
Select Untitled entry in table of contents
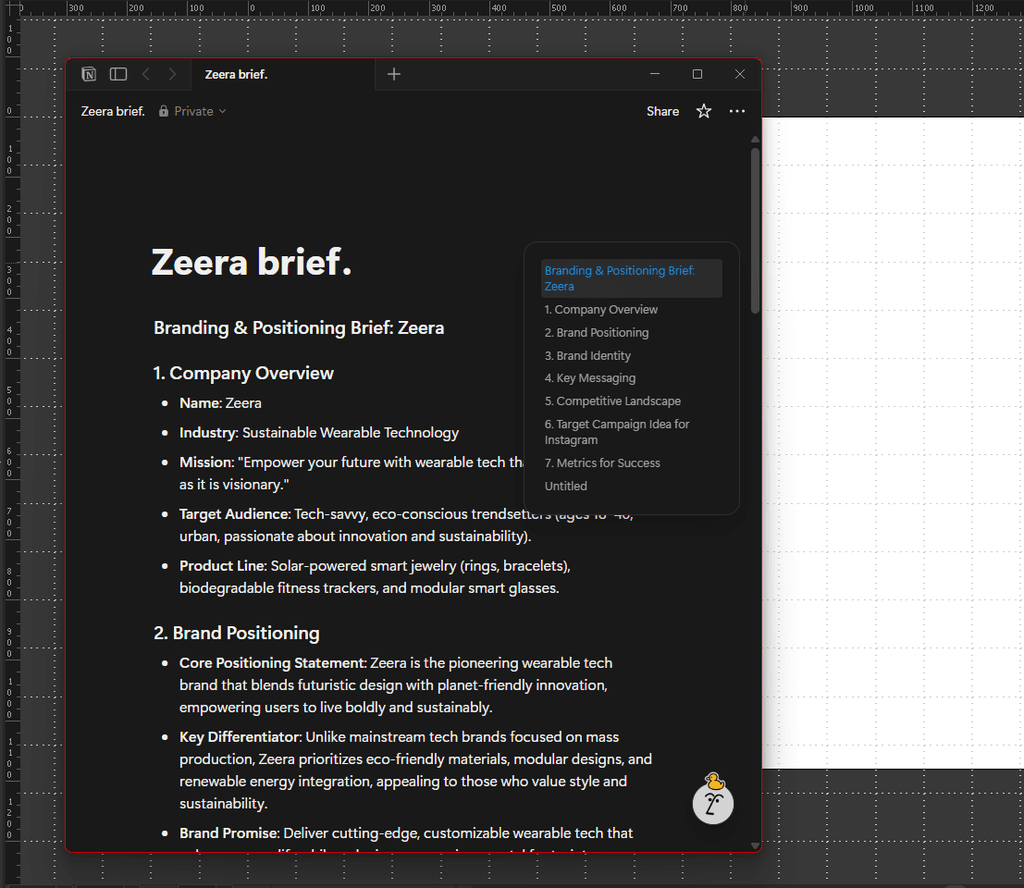pyautogui.click(x=566, y=486)
